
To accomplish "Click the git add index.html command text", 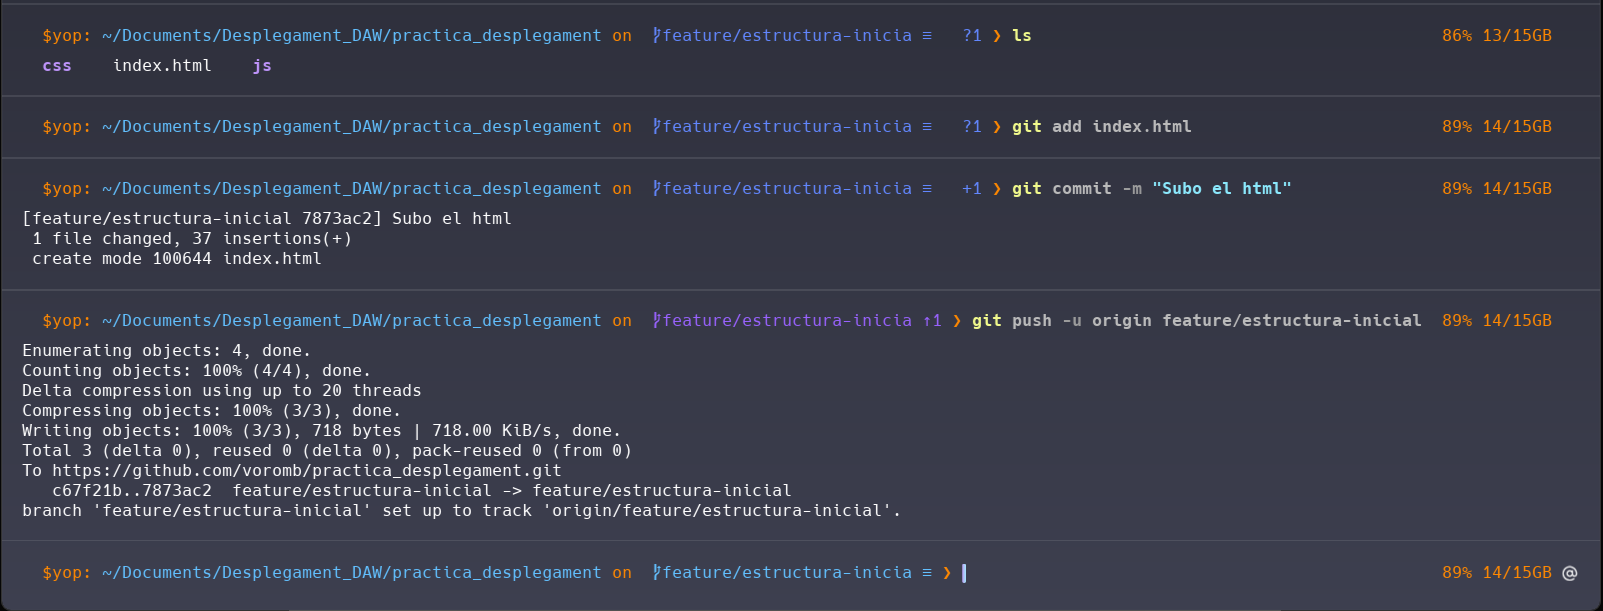I will point(1101,127).
